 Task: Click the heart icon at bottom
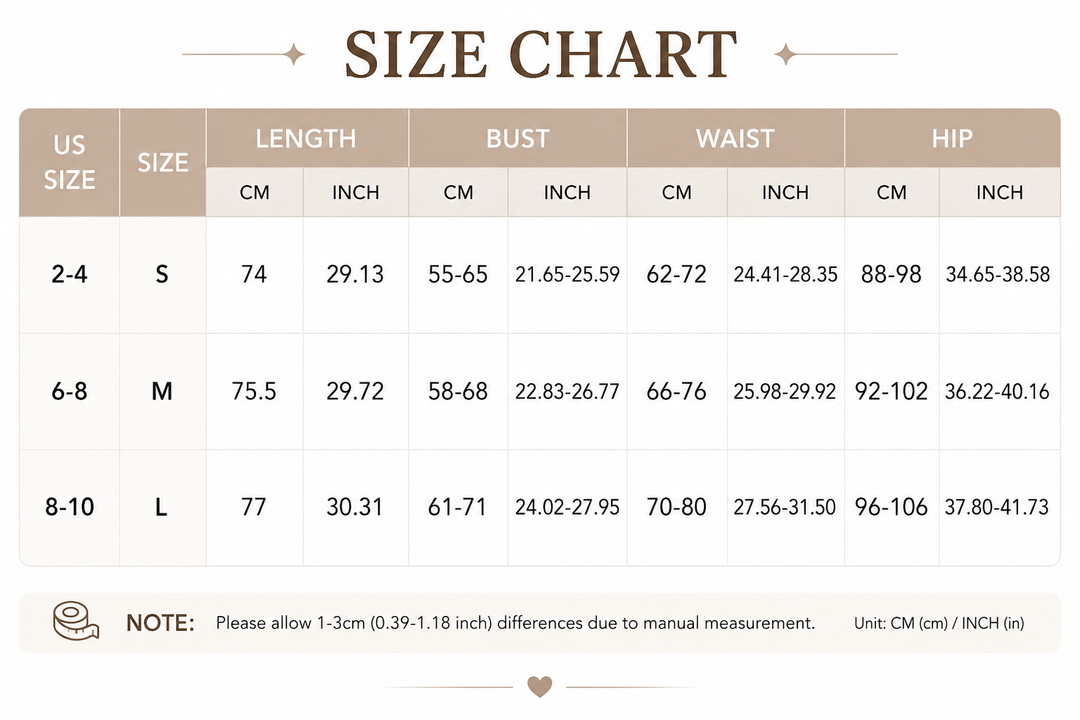click(x=539, y=686)
